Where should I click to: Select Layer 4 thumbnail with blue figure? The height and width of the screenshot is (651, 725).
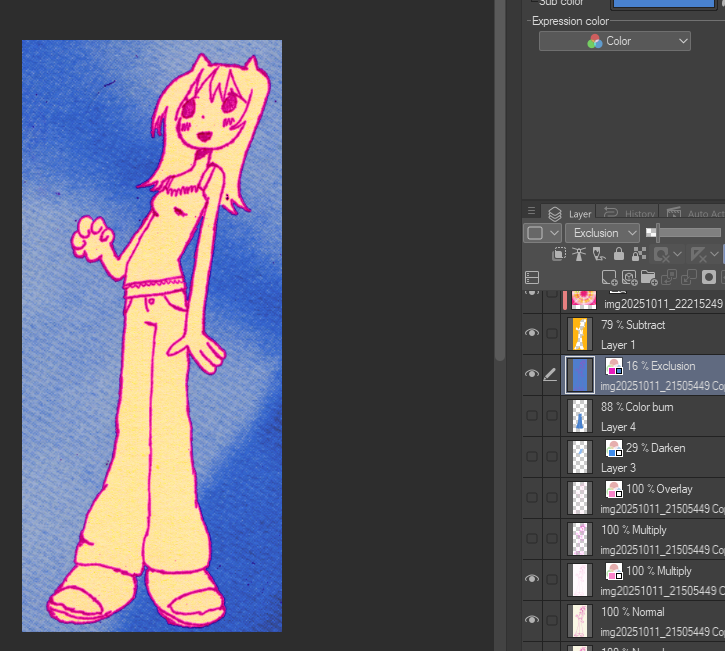pos(580,416)
